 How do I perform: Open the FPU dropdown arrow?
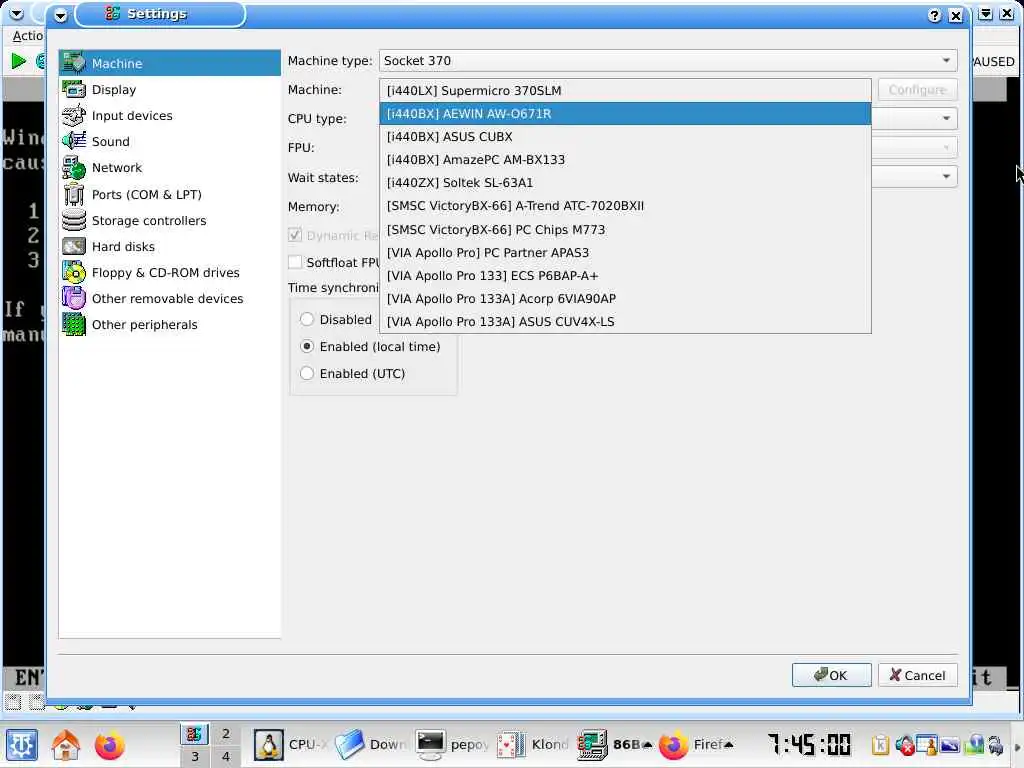(x=946, y=148)
